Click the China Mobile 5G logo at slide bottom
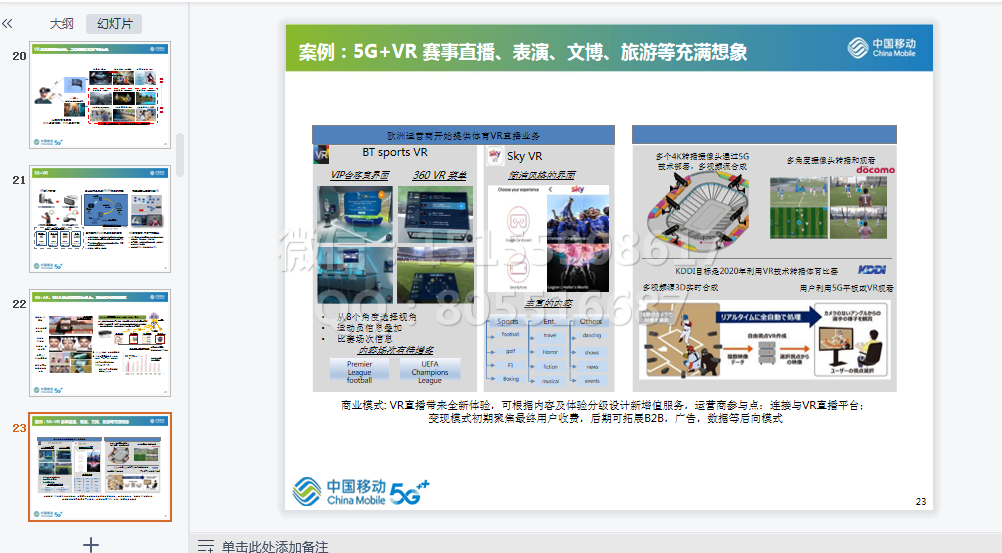Image resolution: width=1002 pixels, height=553 pixels. point(360,492)
